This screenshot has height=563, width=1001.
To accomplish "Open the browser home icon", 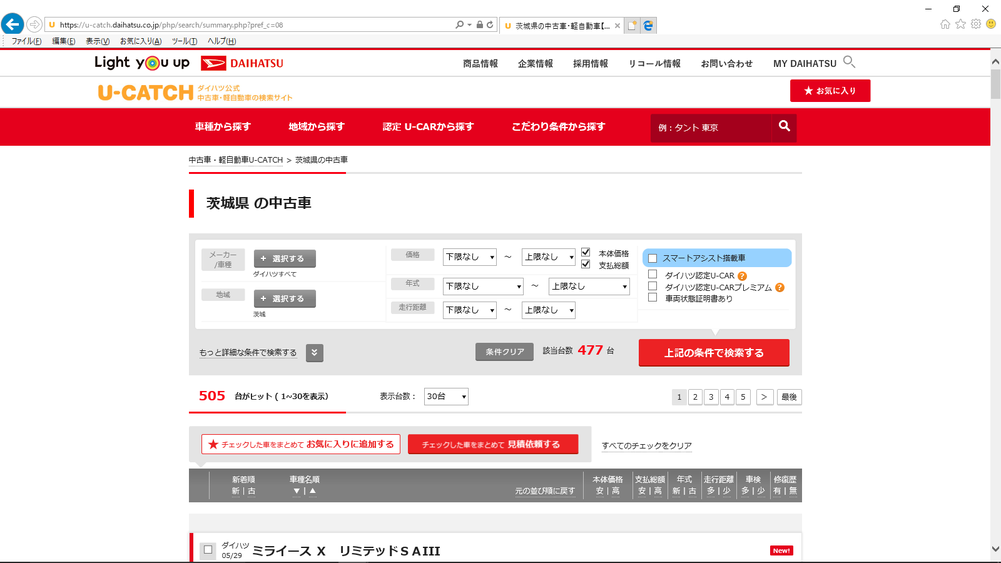I will pyautogui.click(x=945, y=24).
